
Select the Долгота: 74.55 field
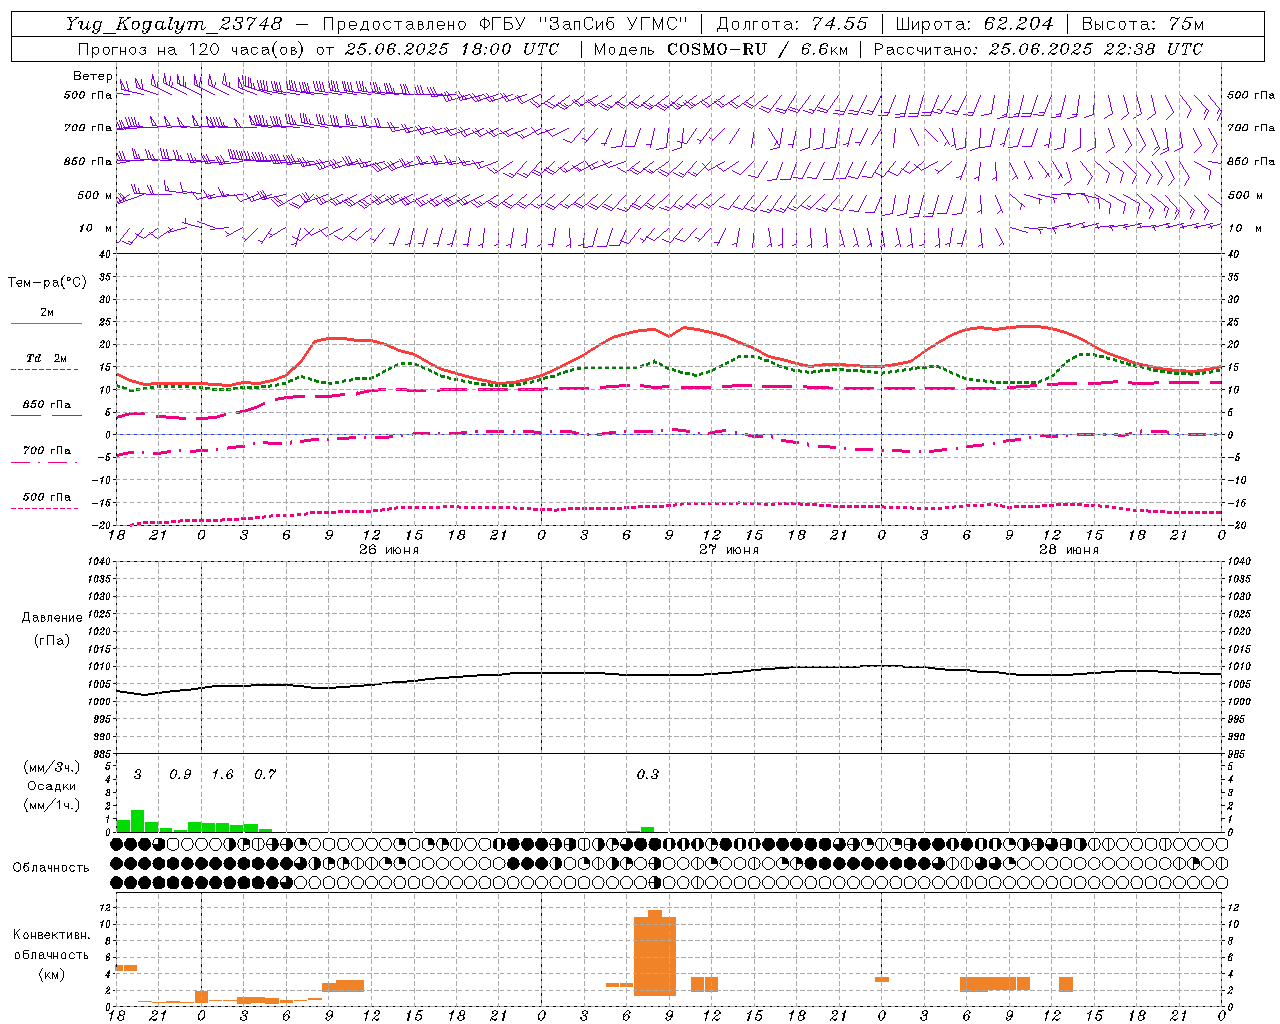792,24
